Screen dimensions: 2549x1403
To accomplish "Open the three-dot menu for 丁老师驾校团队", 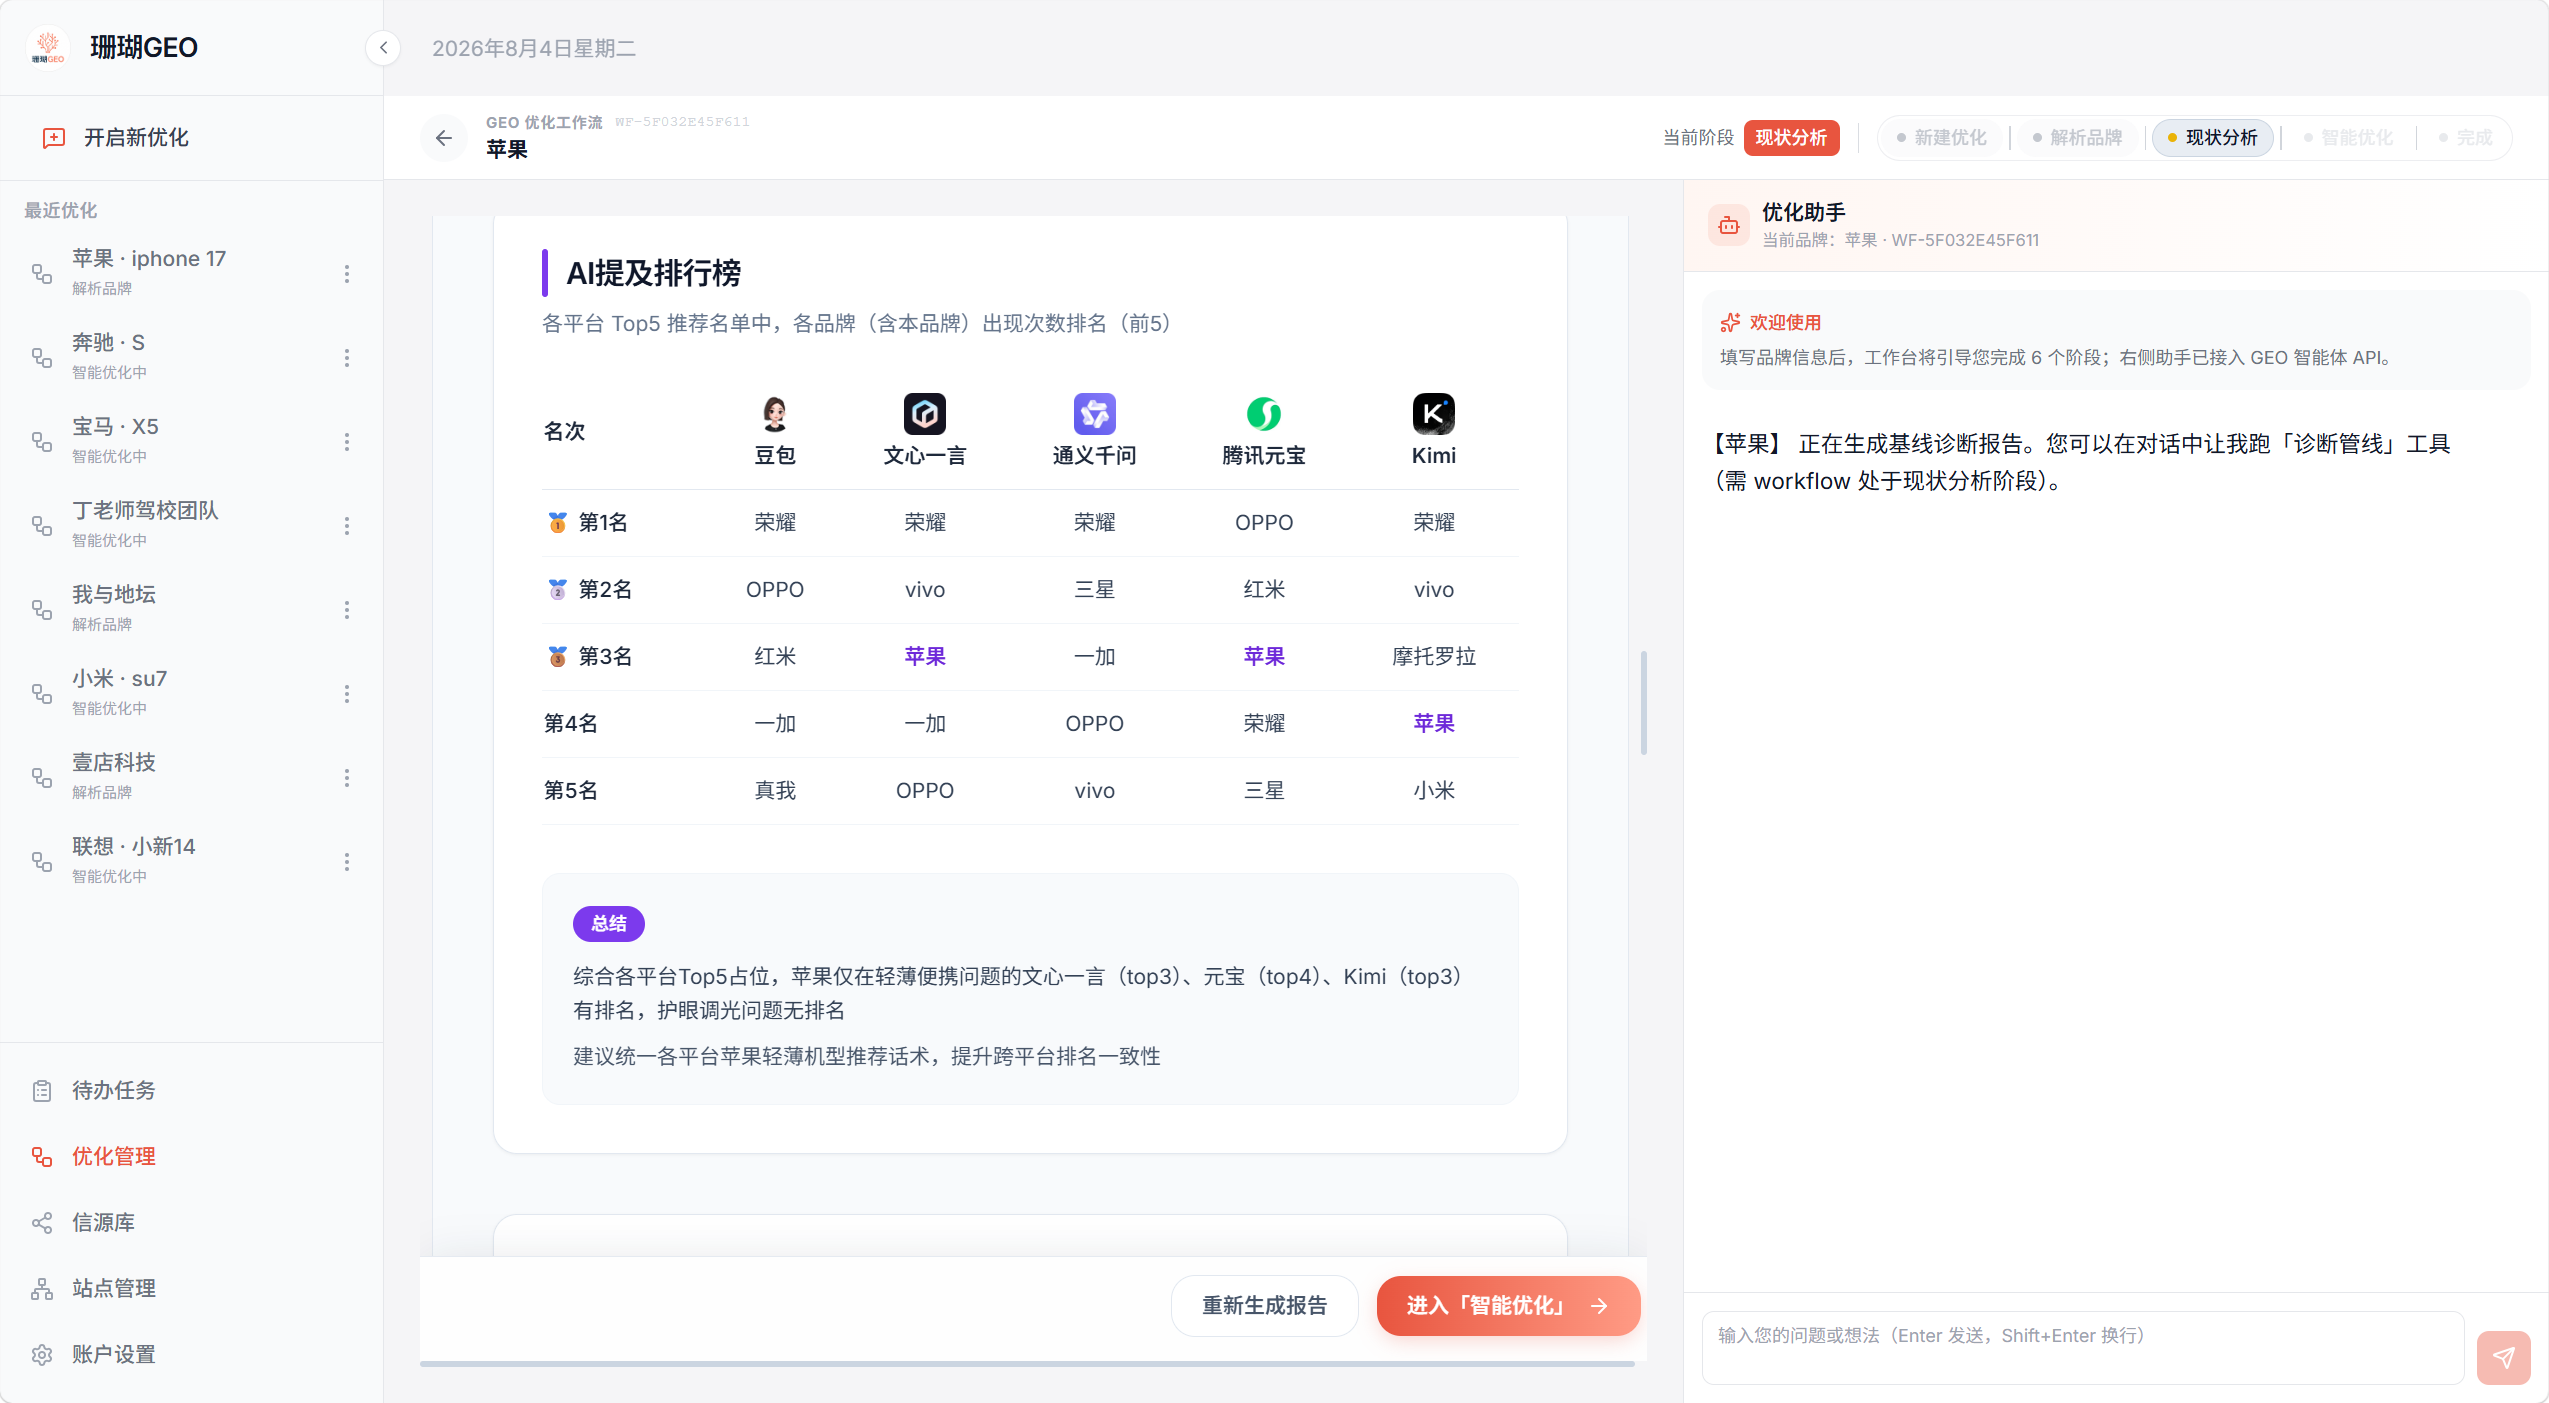I will click(x=347, y=525).
